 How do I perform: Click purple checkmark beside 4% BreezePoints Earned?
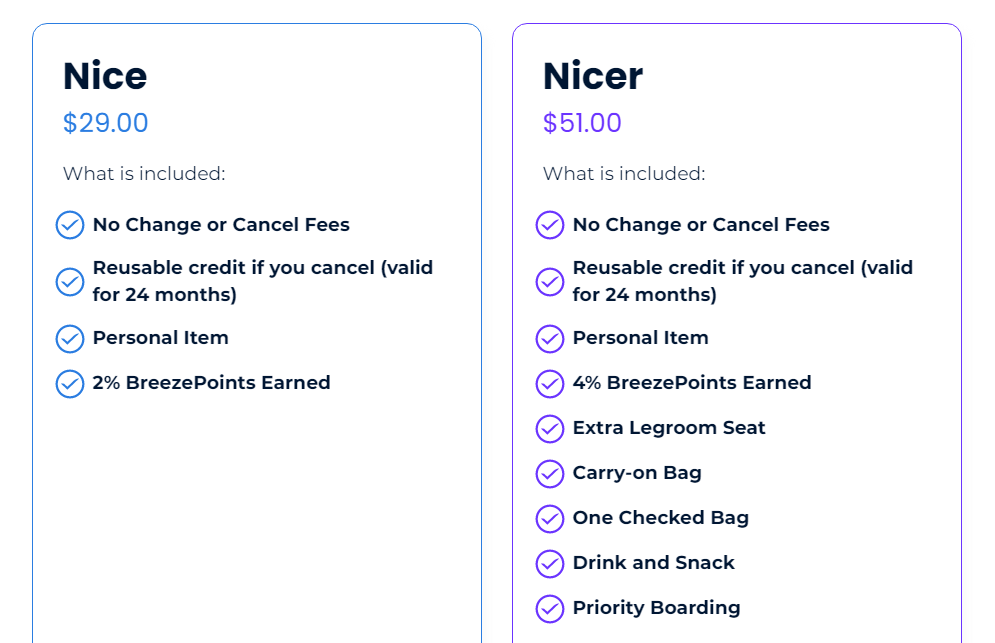(550, 383)
